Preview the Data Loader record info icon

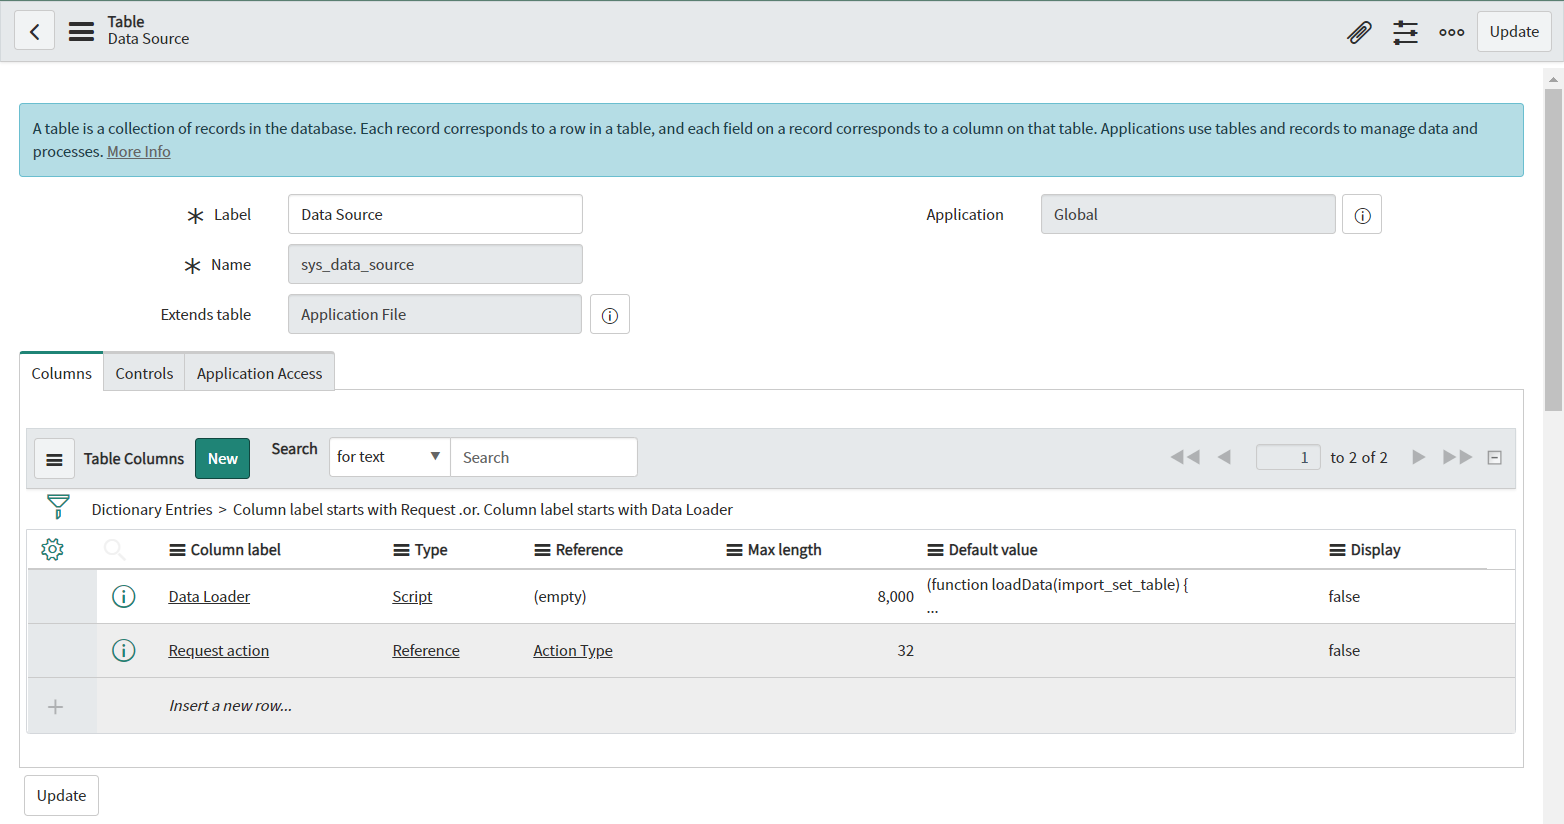click(x=123, y=597)
